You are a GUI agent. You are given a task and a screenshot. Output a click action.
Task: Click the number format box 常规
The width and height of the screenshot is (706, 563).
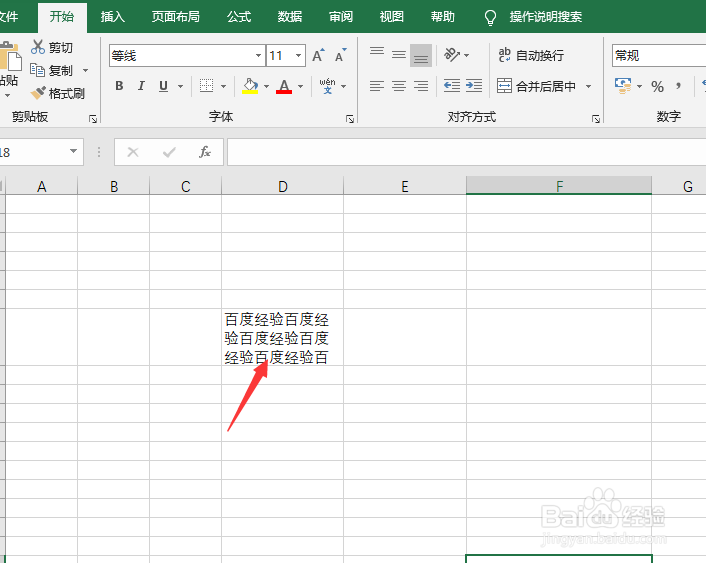659,55
